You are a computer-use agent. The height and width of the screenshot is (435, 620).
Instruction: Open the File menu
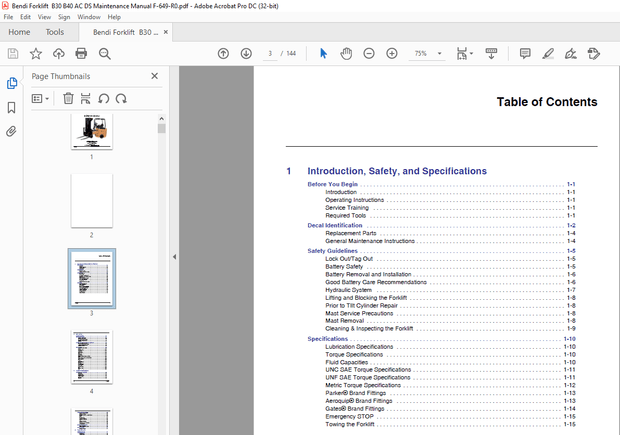point(8,17)
